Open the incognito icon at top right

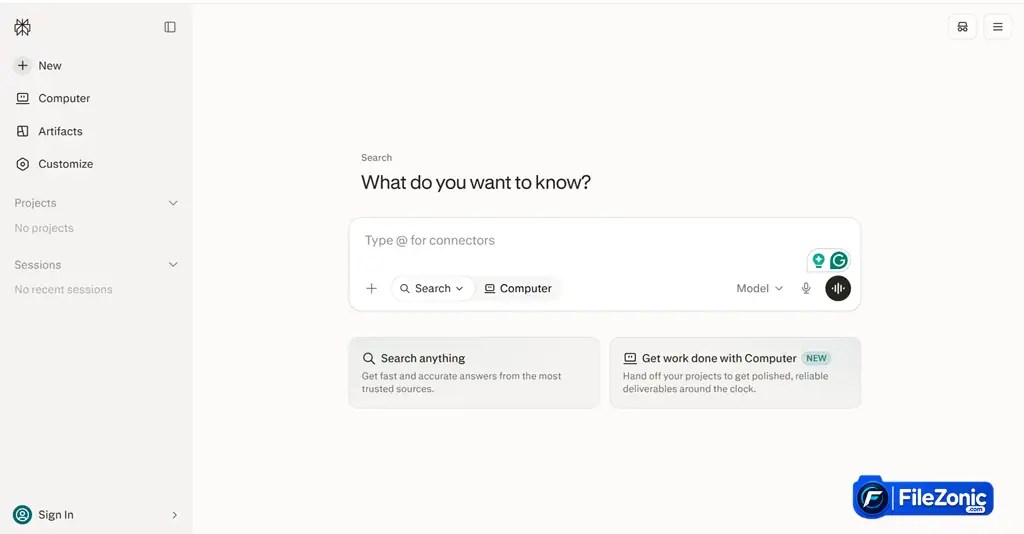963,27
